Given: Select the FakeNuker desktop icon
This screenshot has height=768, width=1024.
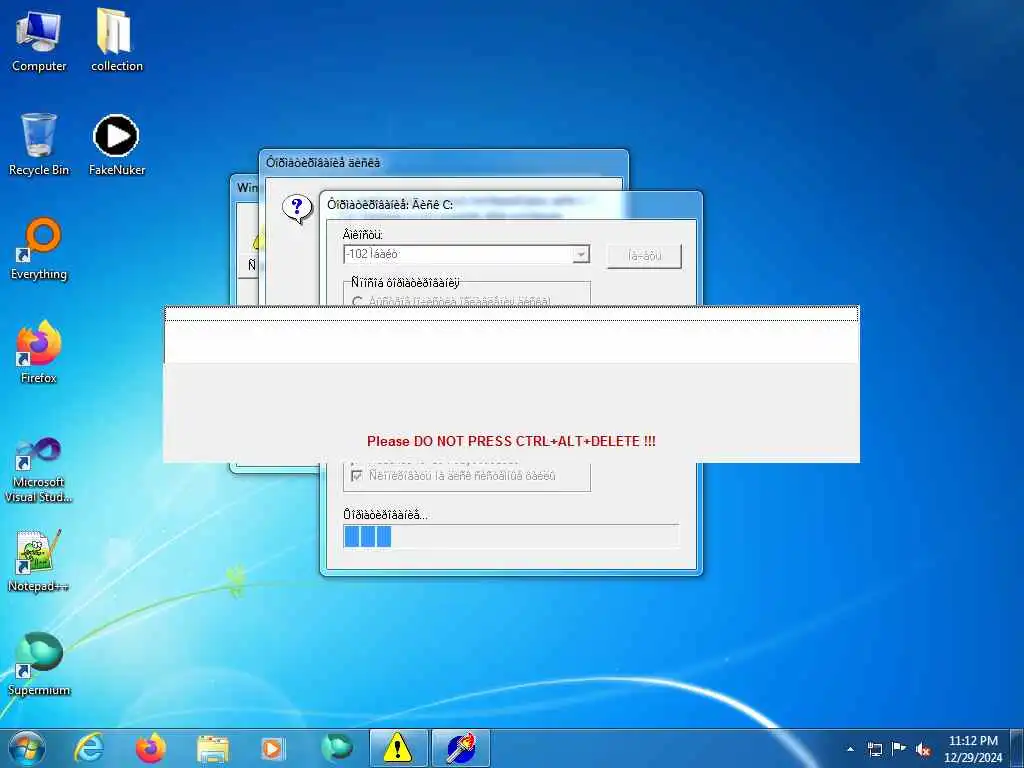Looking at the screenshot, I should pyautogui.click(x=116, y=144).
